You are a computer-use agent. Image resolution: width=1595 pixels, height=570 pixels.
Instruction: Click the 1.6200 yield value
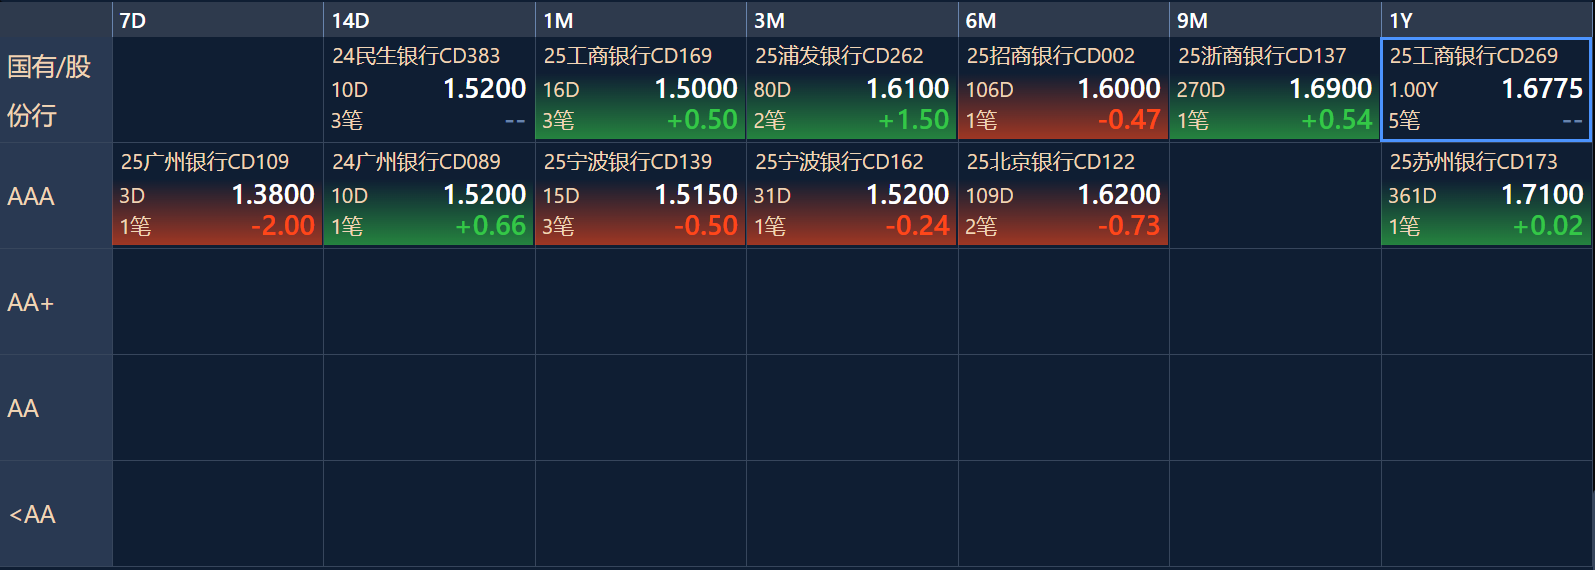[1119, 195]
